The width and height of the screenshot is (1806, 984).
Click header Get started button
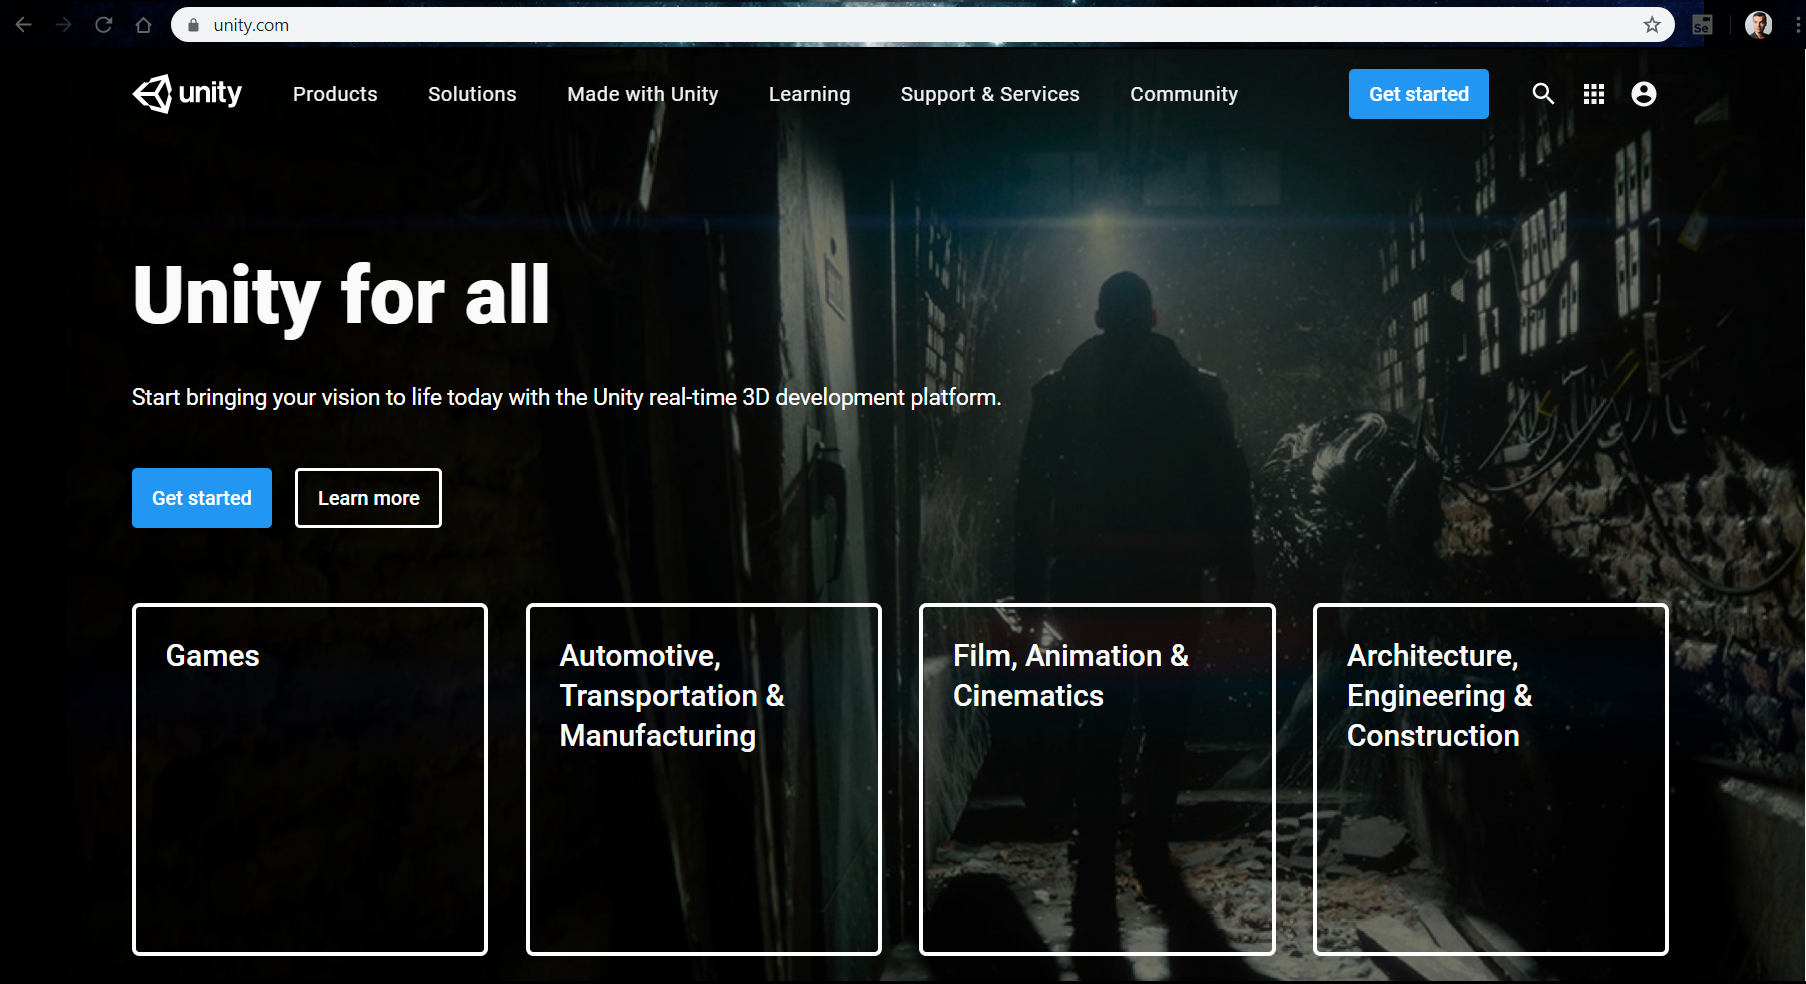(1419, 94)
